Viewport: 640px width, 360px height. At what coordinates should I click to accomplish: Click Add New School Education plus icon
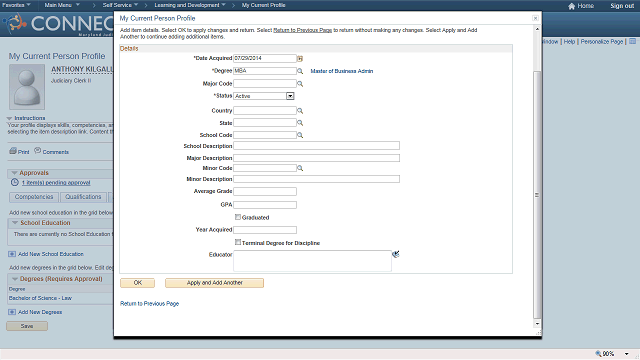12,254
